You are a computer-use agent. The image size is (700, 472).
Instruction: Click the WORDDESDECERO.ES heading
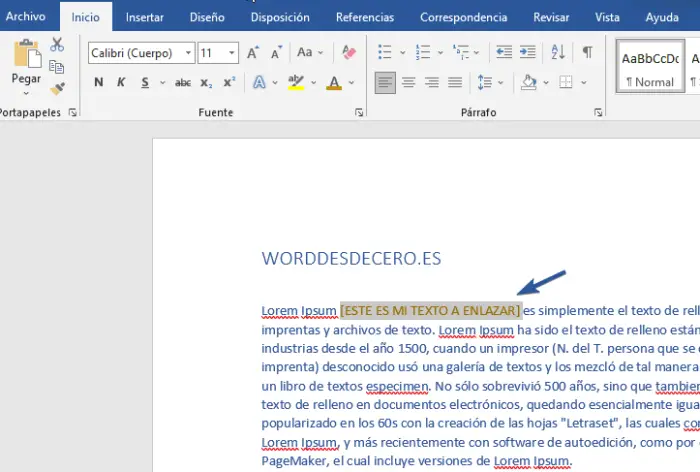click(x=351, y=259)
